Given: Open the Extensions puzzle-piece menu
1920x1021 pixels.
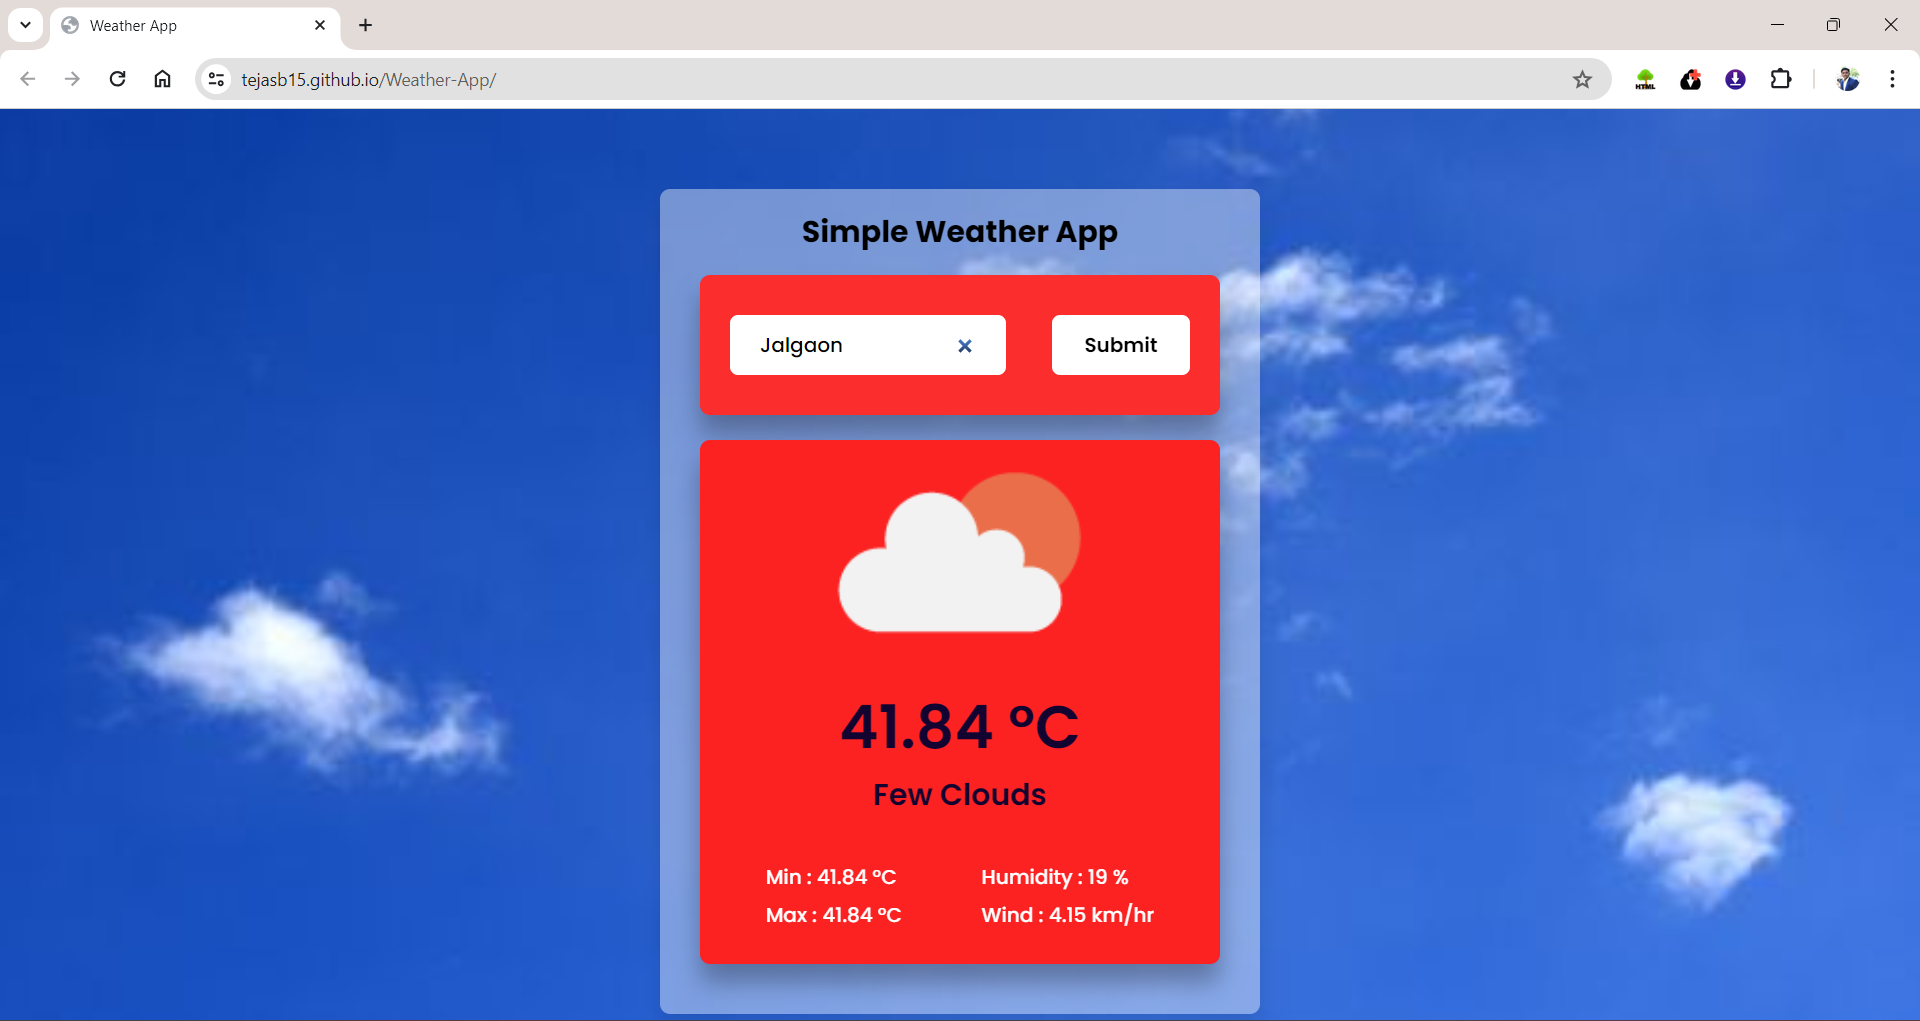Looking at the screenshot, I should (1782, 79).
